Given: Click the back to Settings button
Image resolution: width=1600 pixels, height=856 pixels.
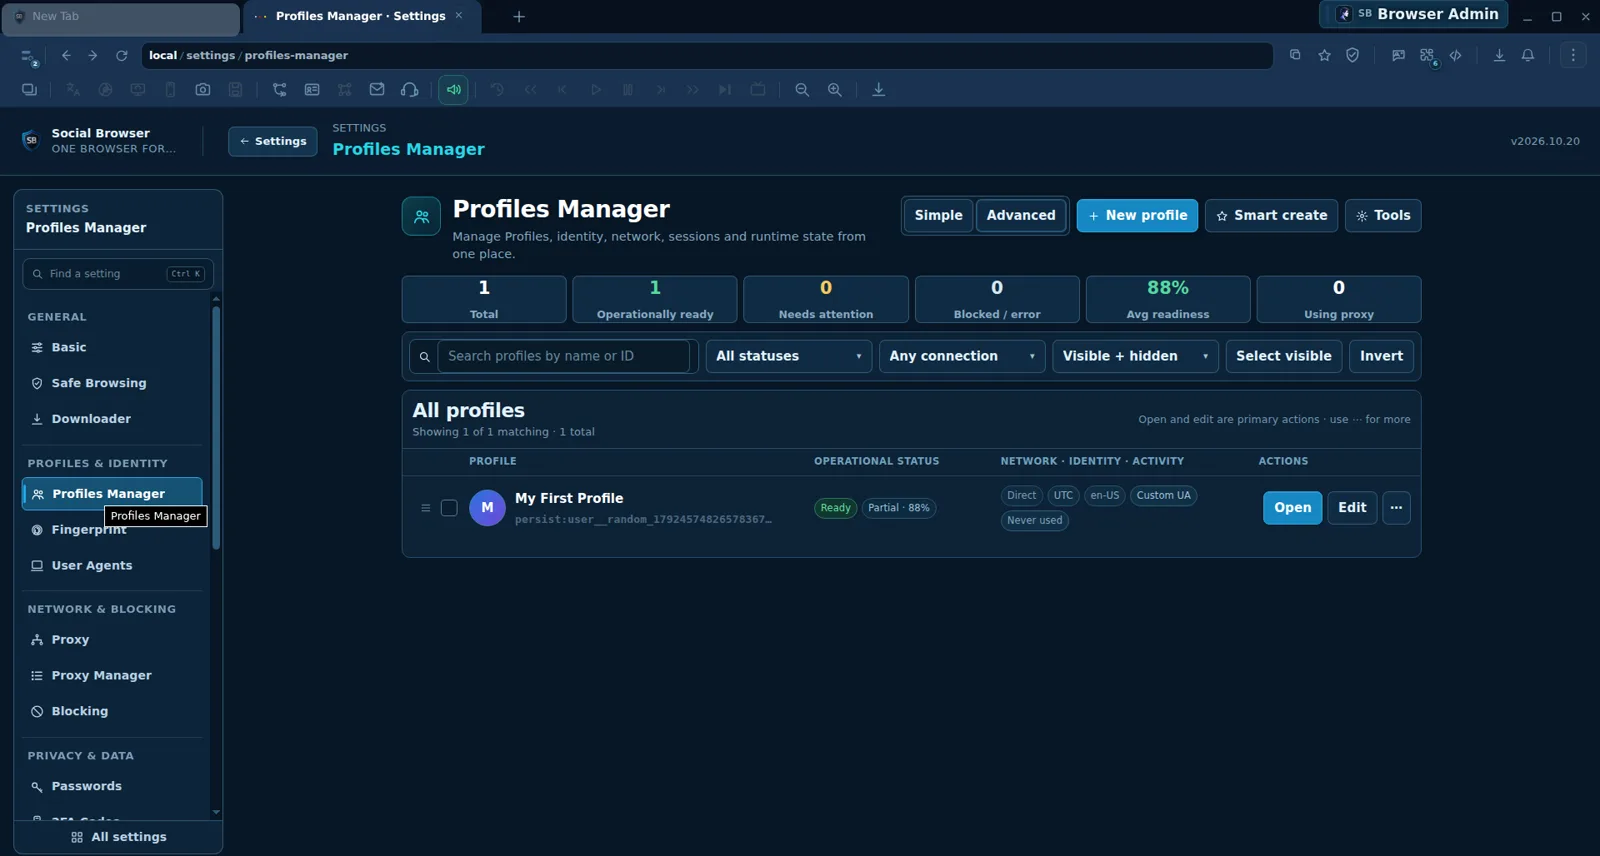Looking at the screenshot, I should 272,142.
